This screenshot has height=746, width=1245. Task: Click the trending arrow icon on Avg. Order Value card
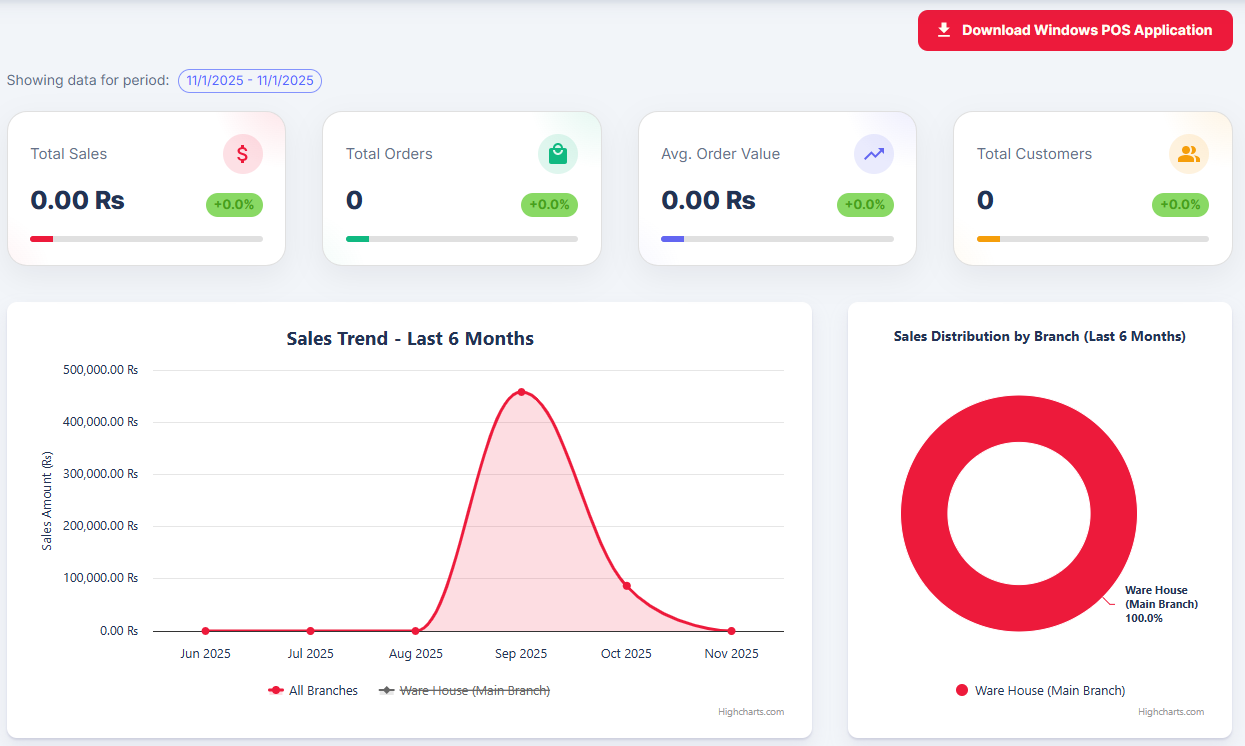pos(873,153)
